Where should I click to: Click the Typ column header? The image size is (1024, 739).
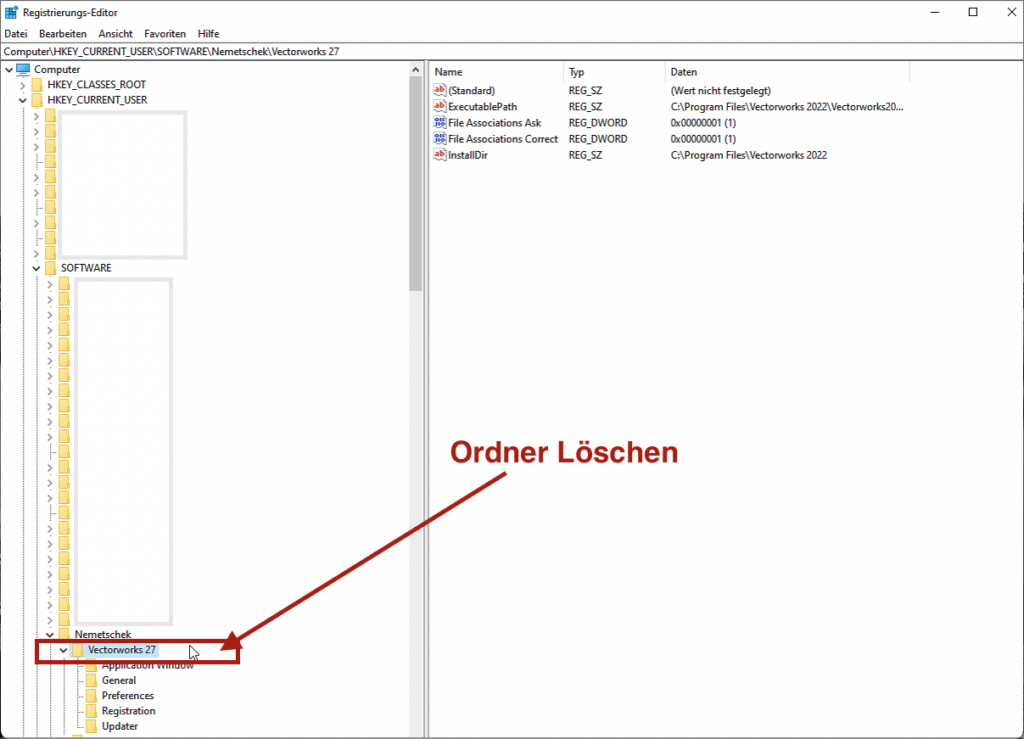(x=613, y=72)
